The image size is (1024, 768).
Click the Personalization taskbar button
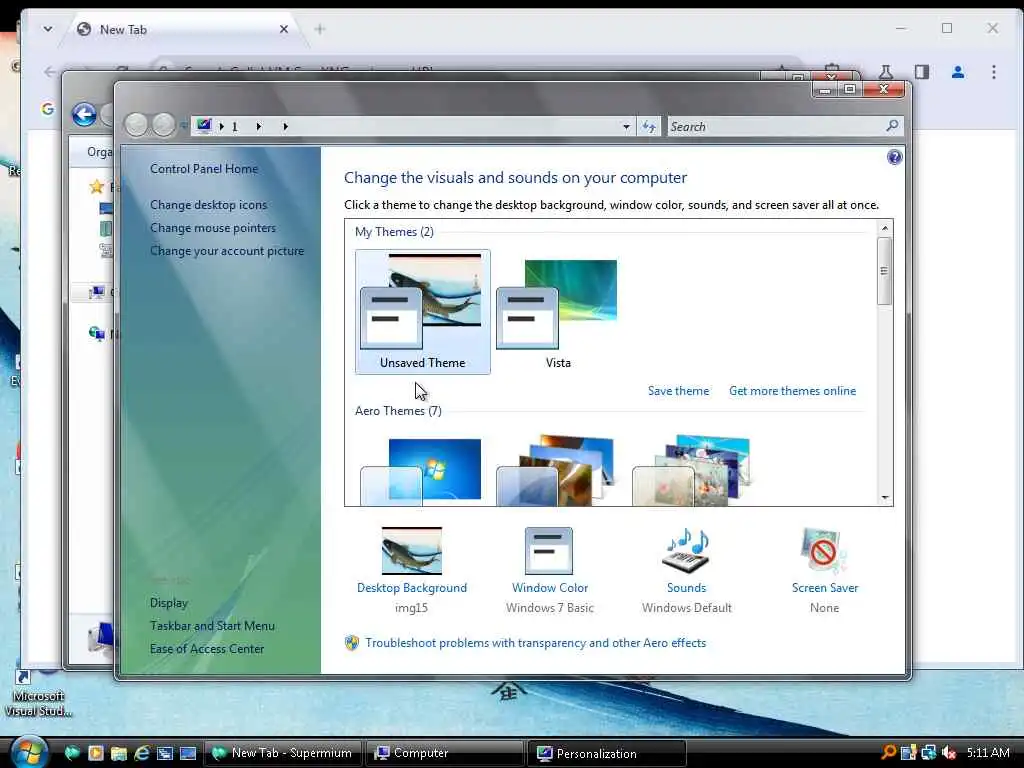[607, 753]
